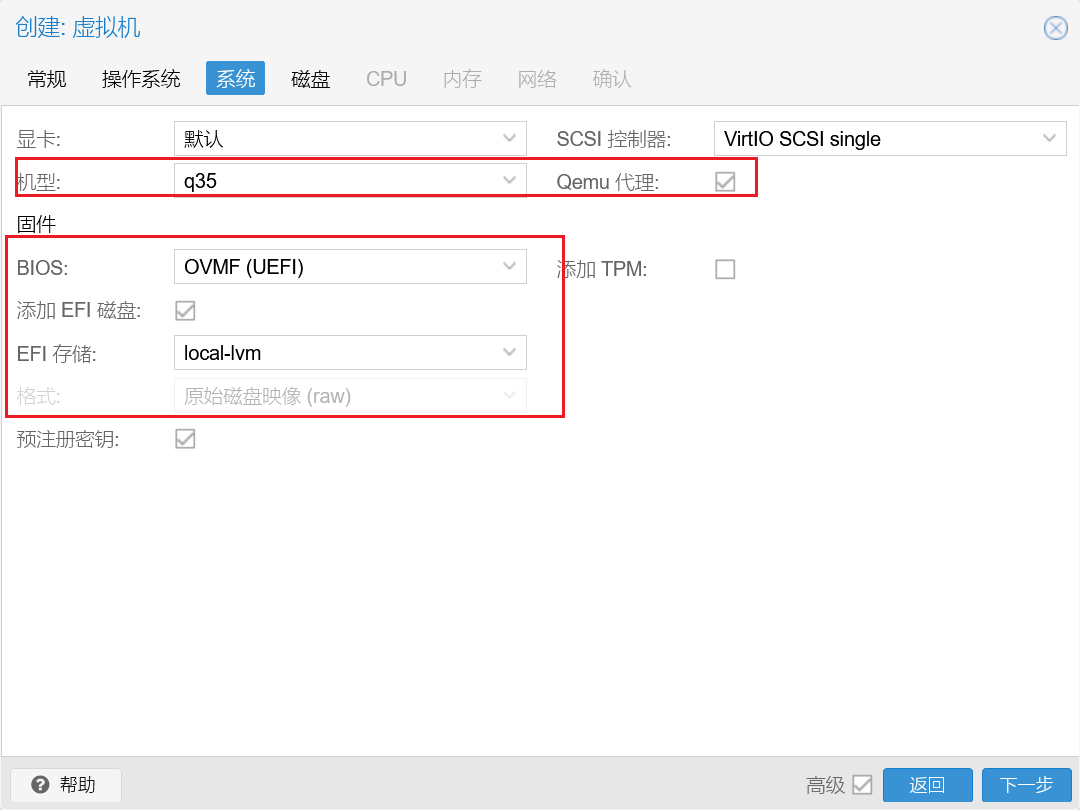Click the 高级 label text
The image size is (1080, 810).
(x=825, y=785)
